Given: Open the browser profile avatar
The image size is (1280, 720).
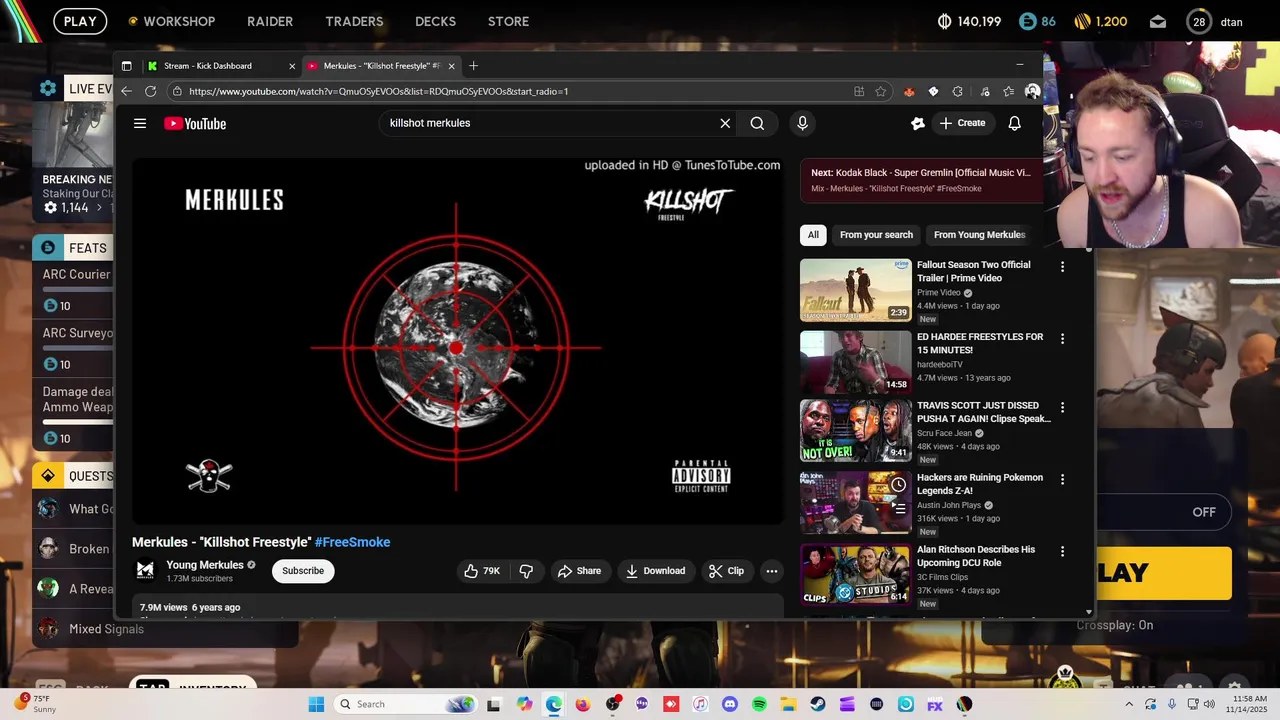Looking at the screenshot, I should tap(1032, 91).
